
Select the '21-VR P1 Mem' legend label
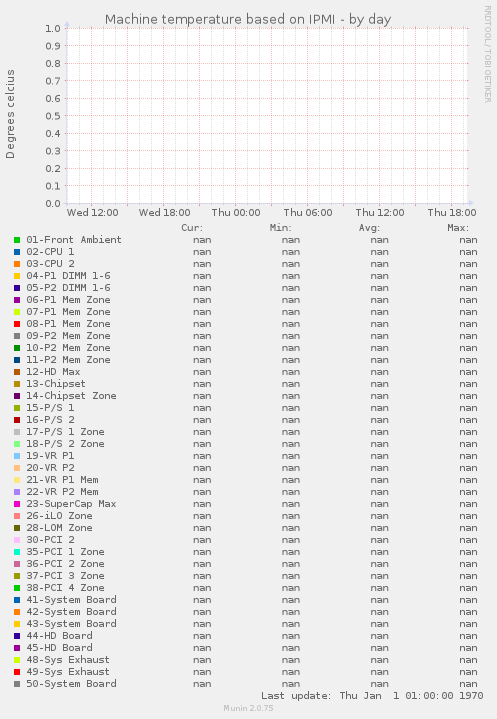[x=62, y=480]
